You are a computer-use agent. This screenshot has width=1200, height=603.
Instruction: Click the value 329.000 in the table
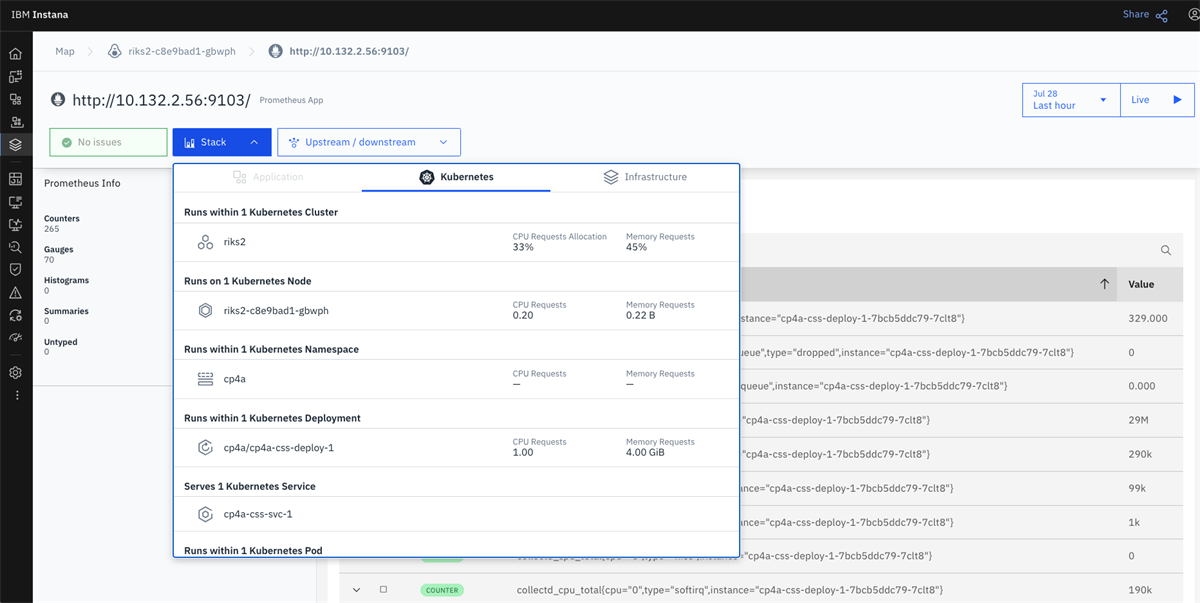1148,318
